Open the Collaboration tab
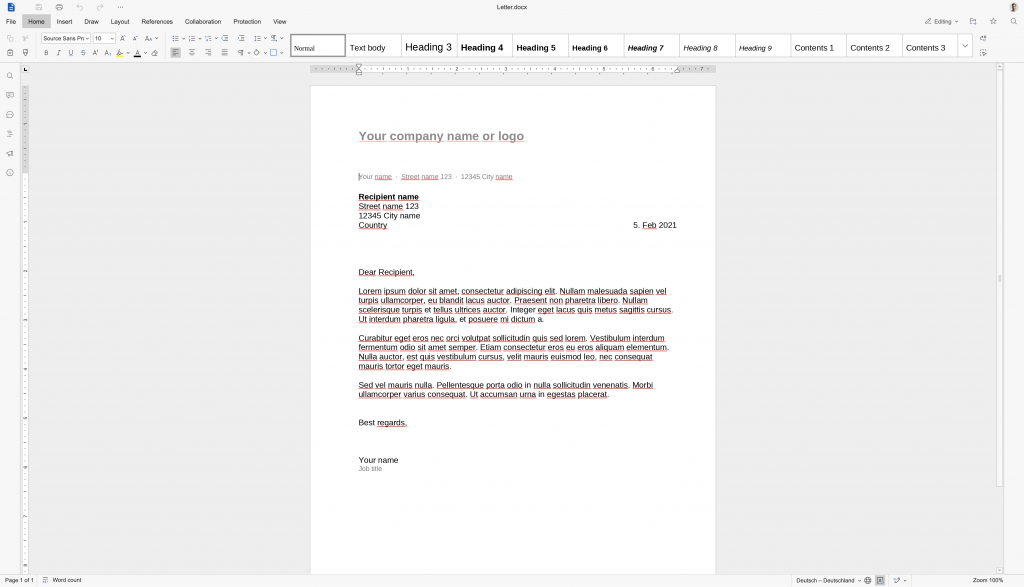 [x=203, y=21]
